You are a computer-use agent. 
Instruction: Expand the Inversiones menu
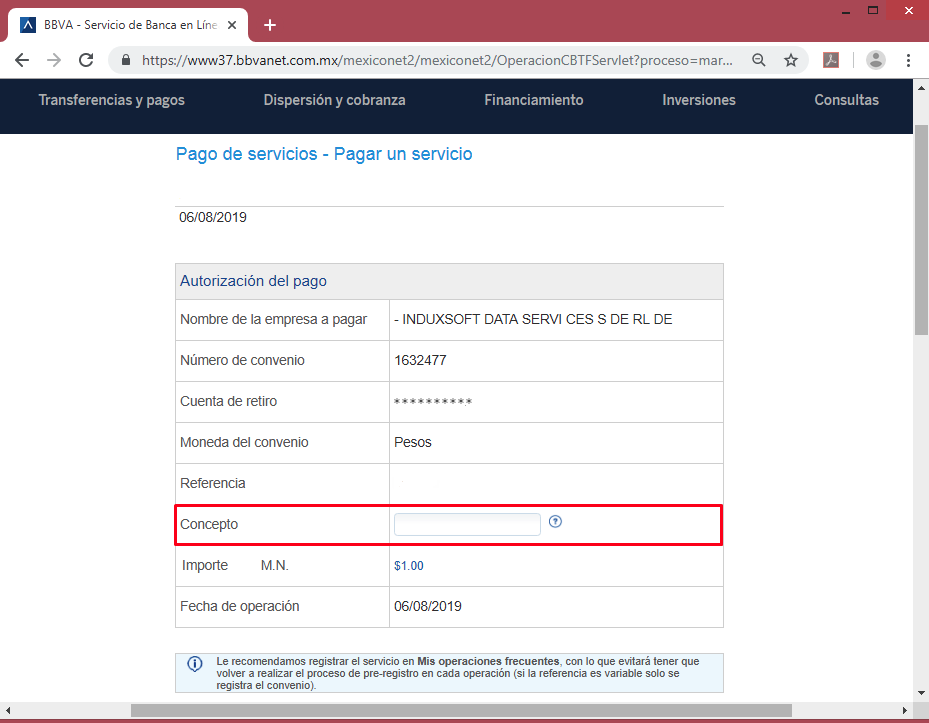pyautogui.click(x=698, y=100)
